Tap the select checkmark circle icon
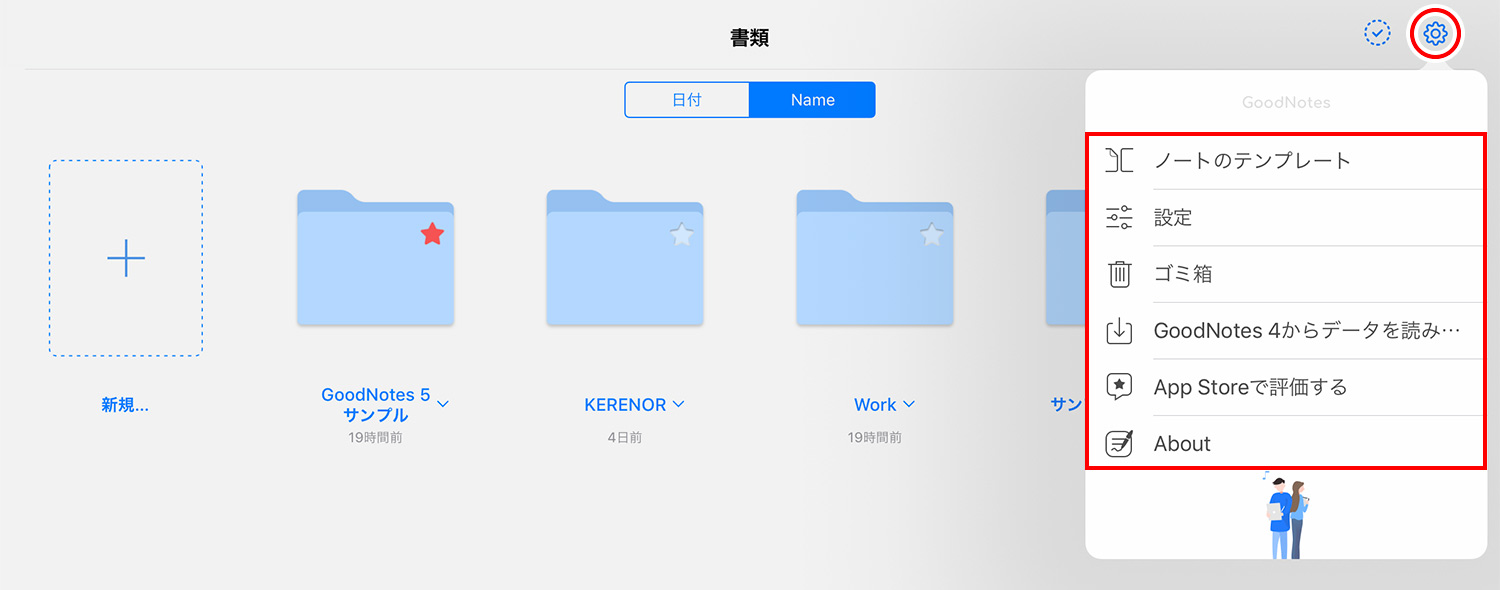This screenshot has width=1500, height=590. pyautogui.click(x=1378, y=33)
